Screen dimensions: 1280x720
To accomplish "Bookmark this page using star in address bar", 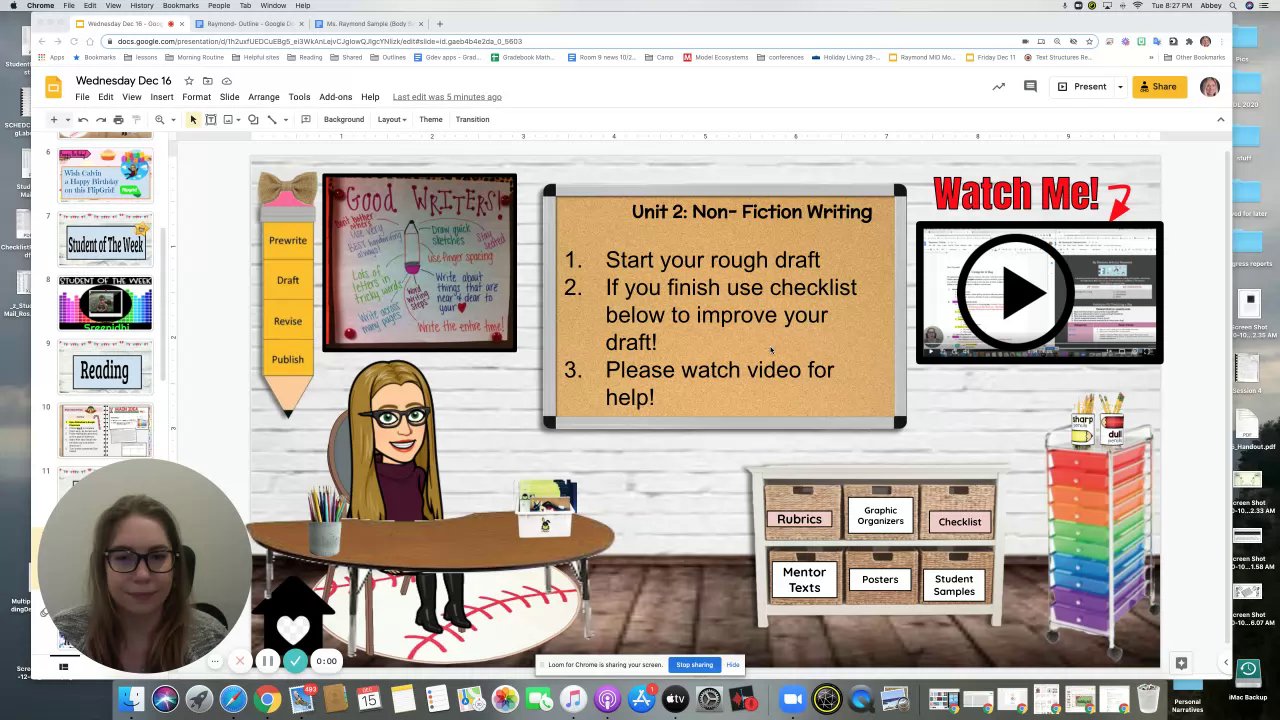I will click(x=1089, y=41).
